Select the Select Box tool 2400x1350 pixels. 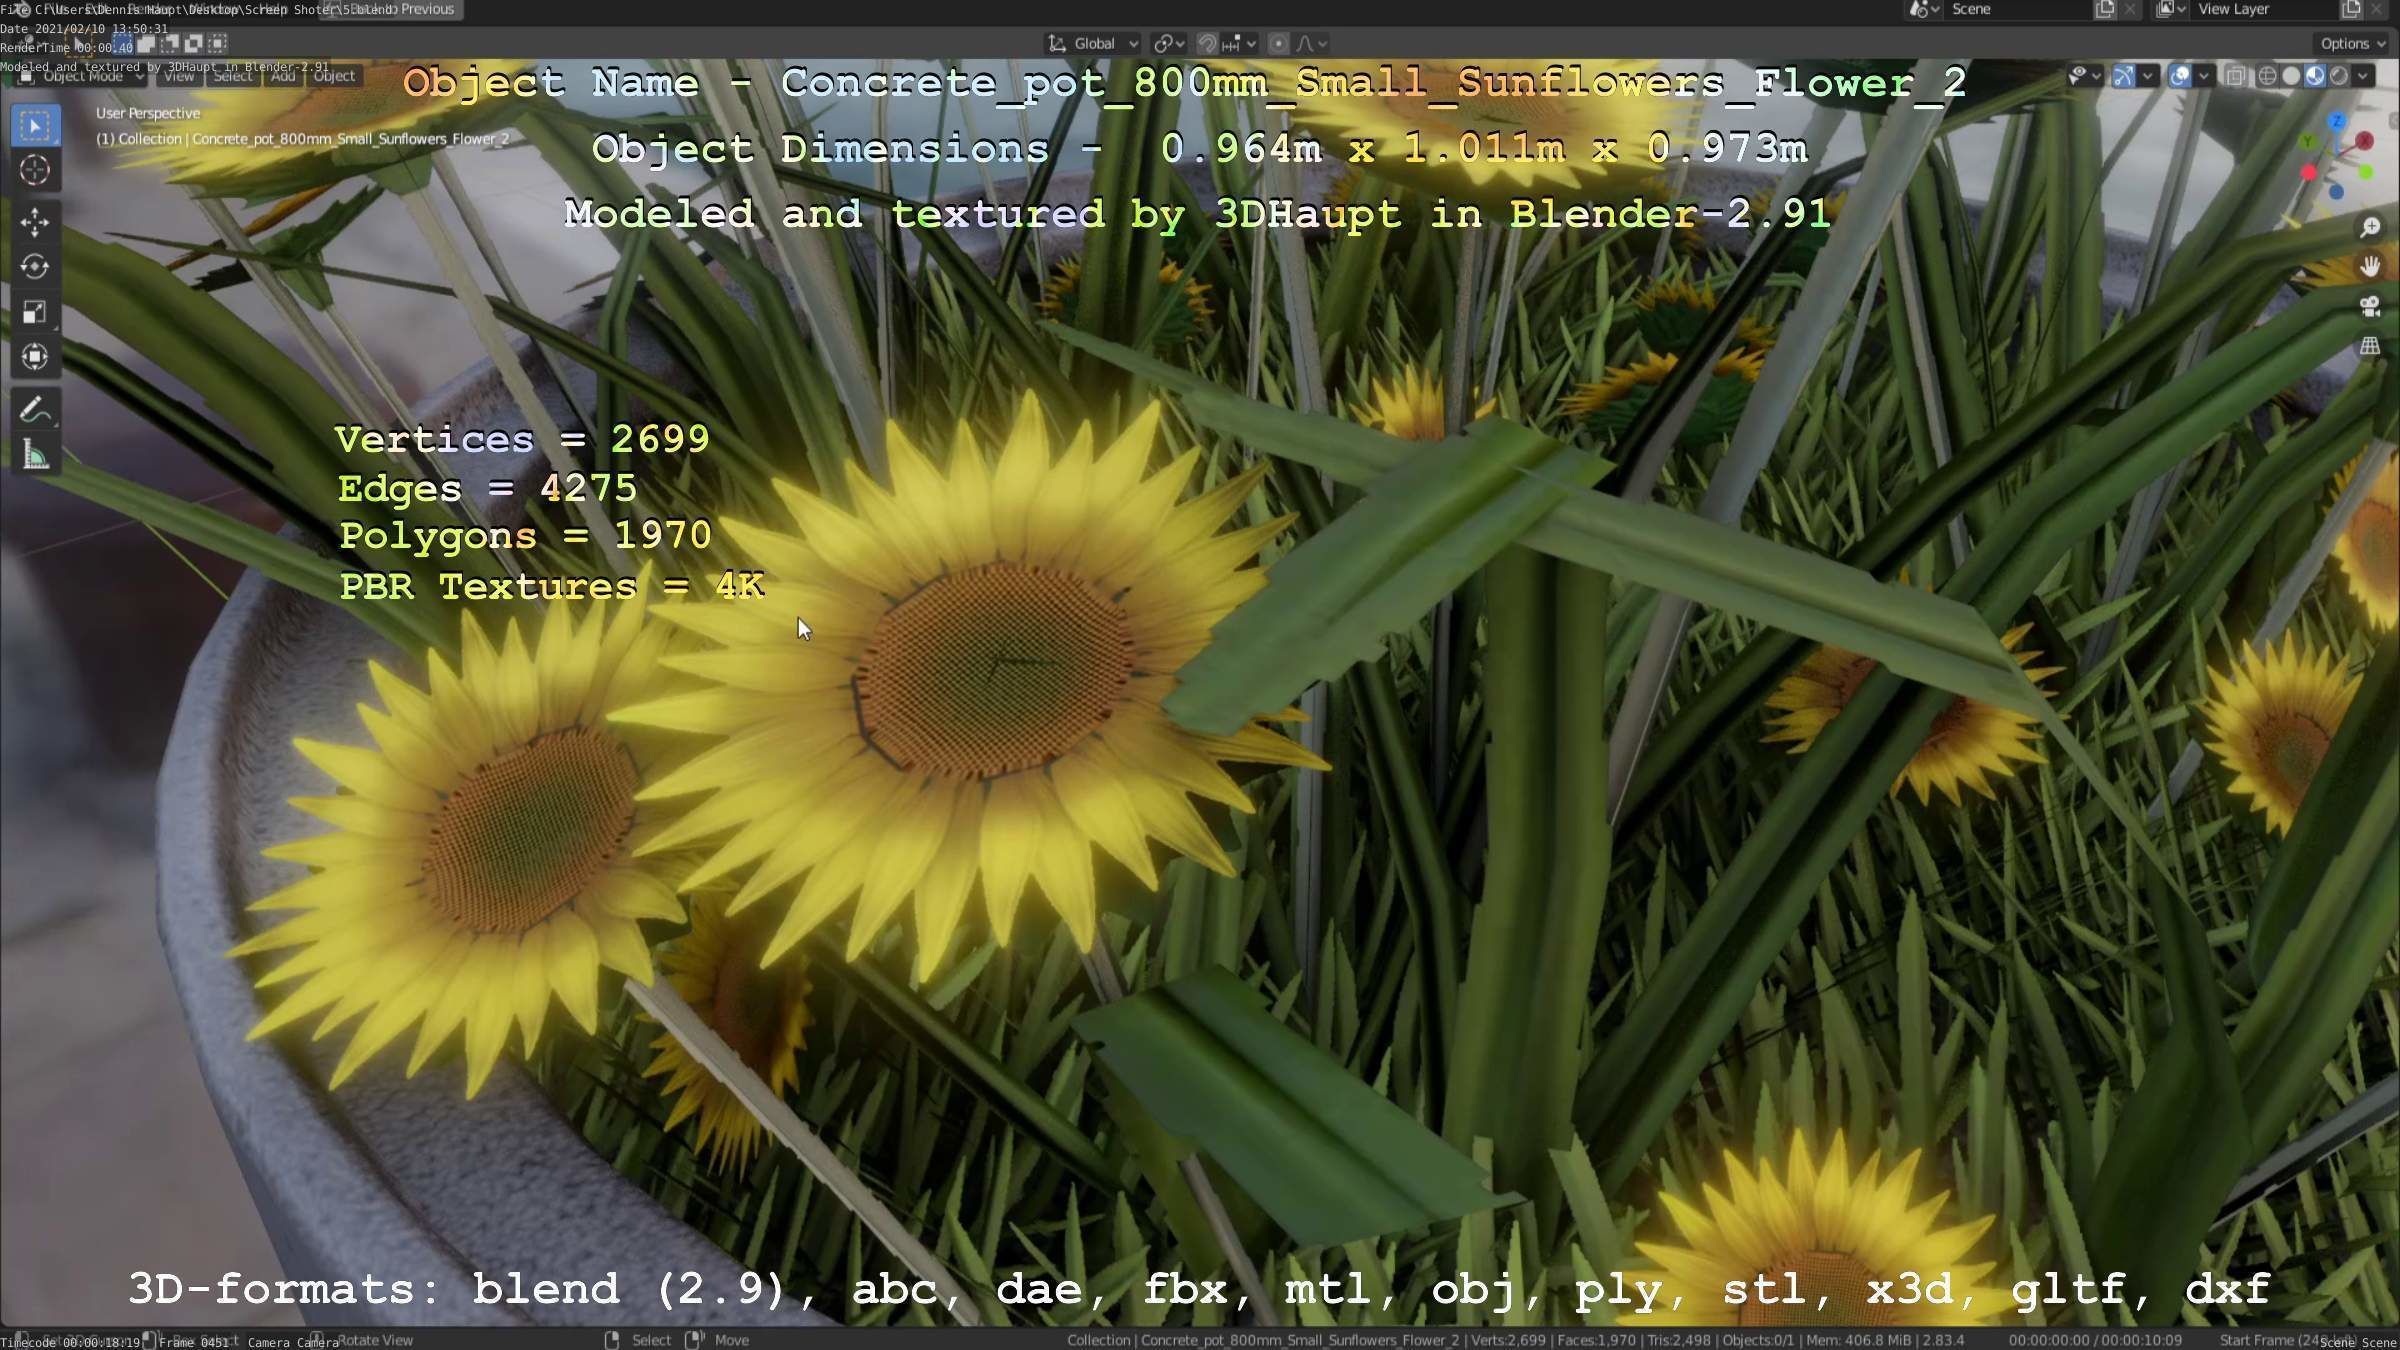point(35,126)
